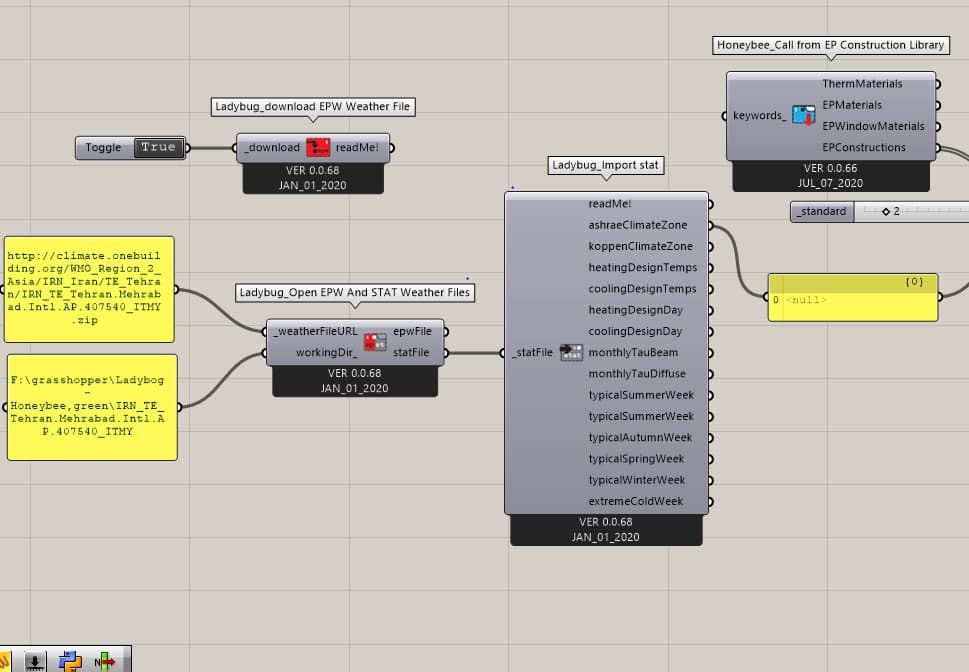Click the "coolingDesignDay" output text
This screenshot has width=969, height=672.
[635, 331]
